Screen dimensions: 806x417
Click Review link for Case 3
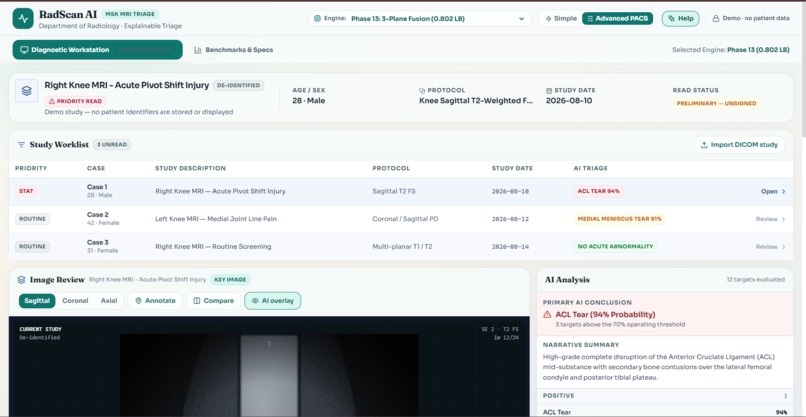[771, 247]
